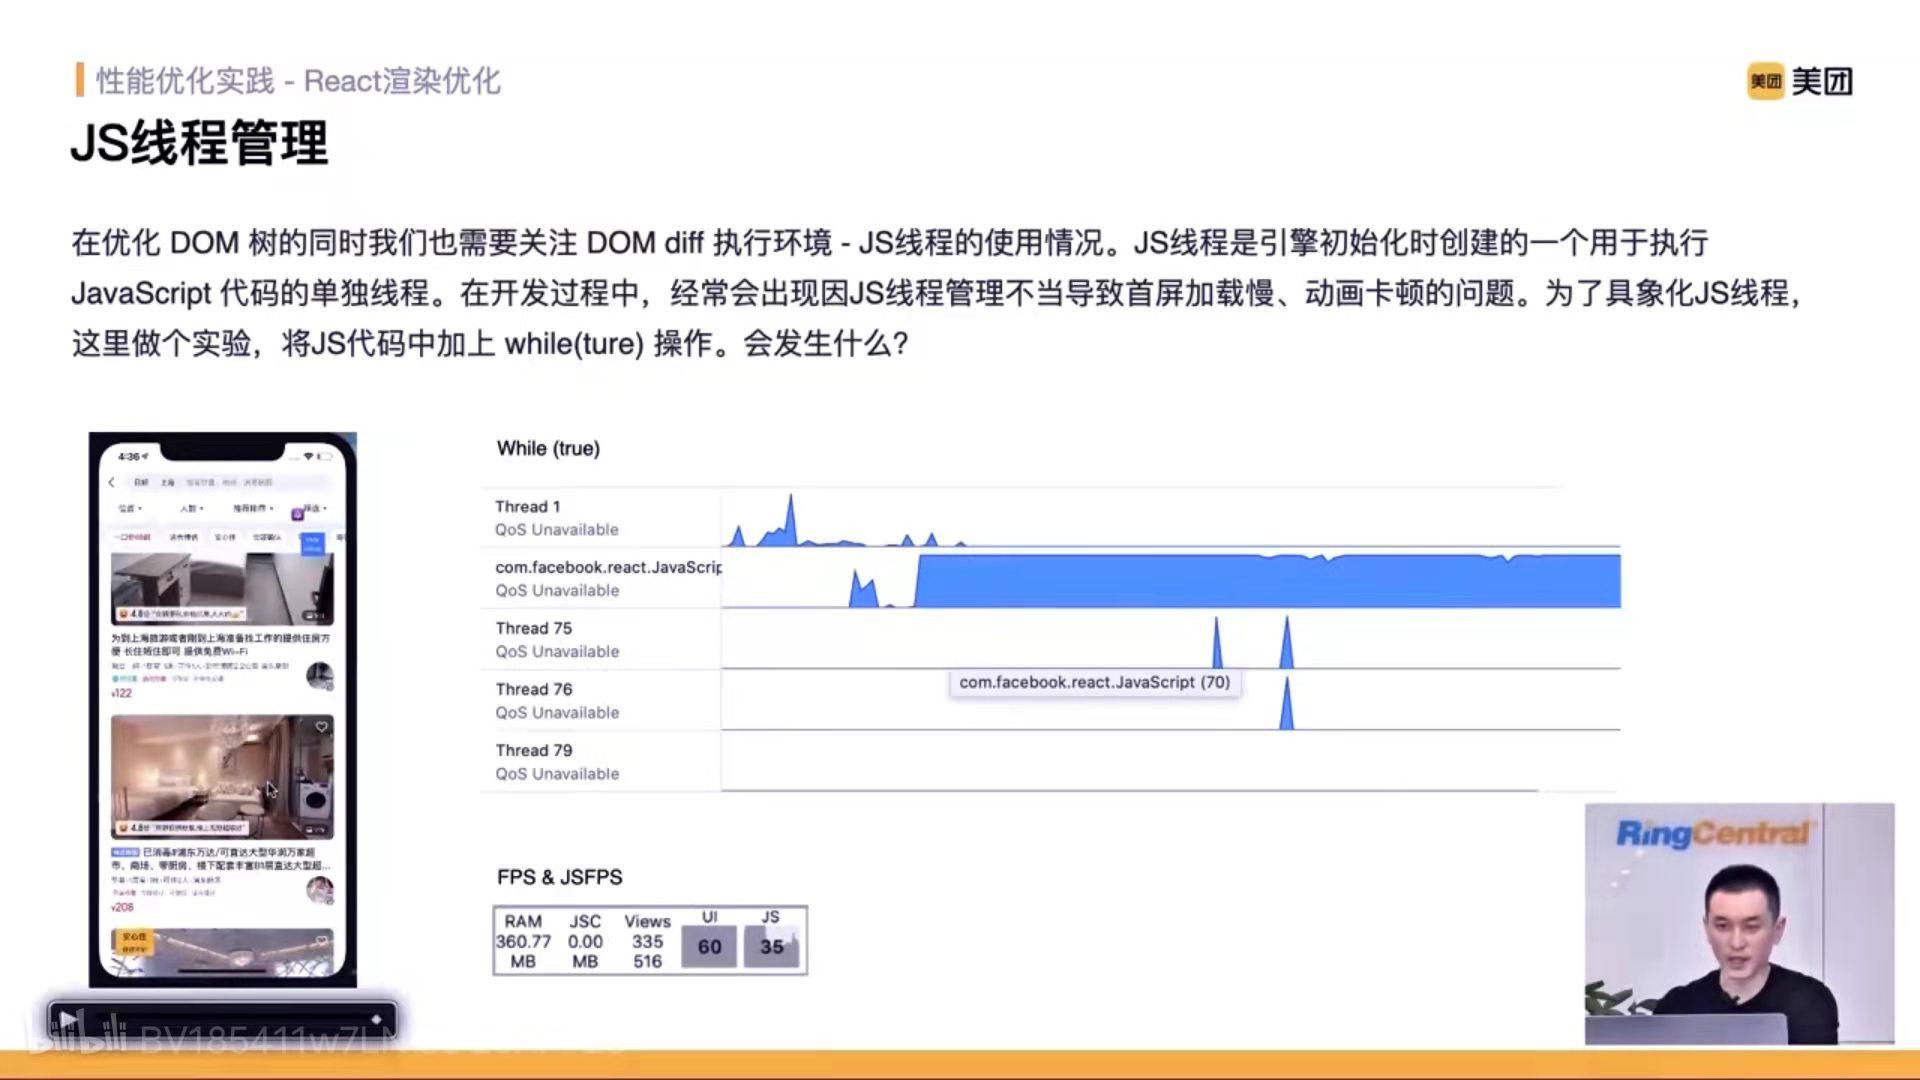Click the UI 60 FPS indicator box
Image resolution: width=1920 pixels, height=1080 pixels.
pyautogui.click(x=709, y=946)
